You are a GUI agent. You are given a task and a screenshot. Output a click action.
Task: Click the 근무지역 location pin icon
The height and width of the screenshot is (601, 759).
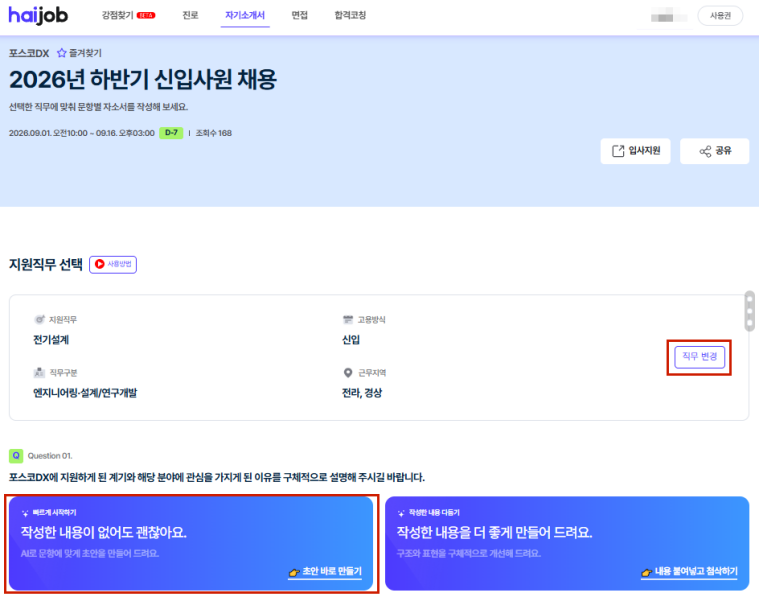point(348,373)
